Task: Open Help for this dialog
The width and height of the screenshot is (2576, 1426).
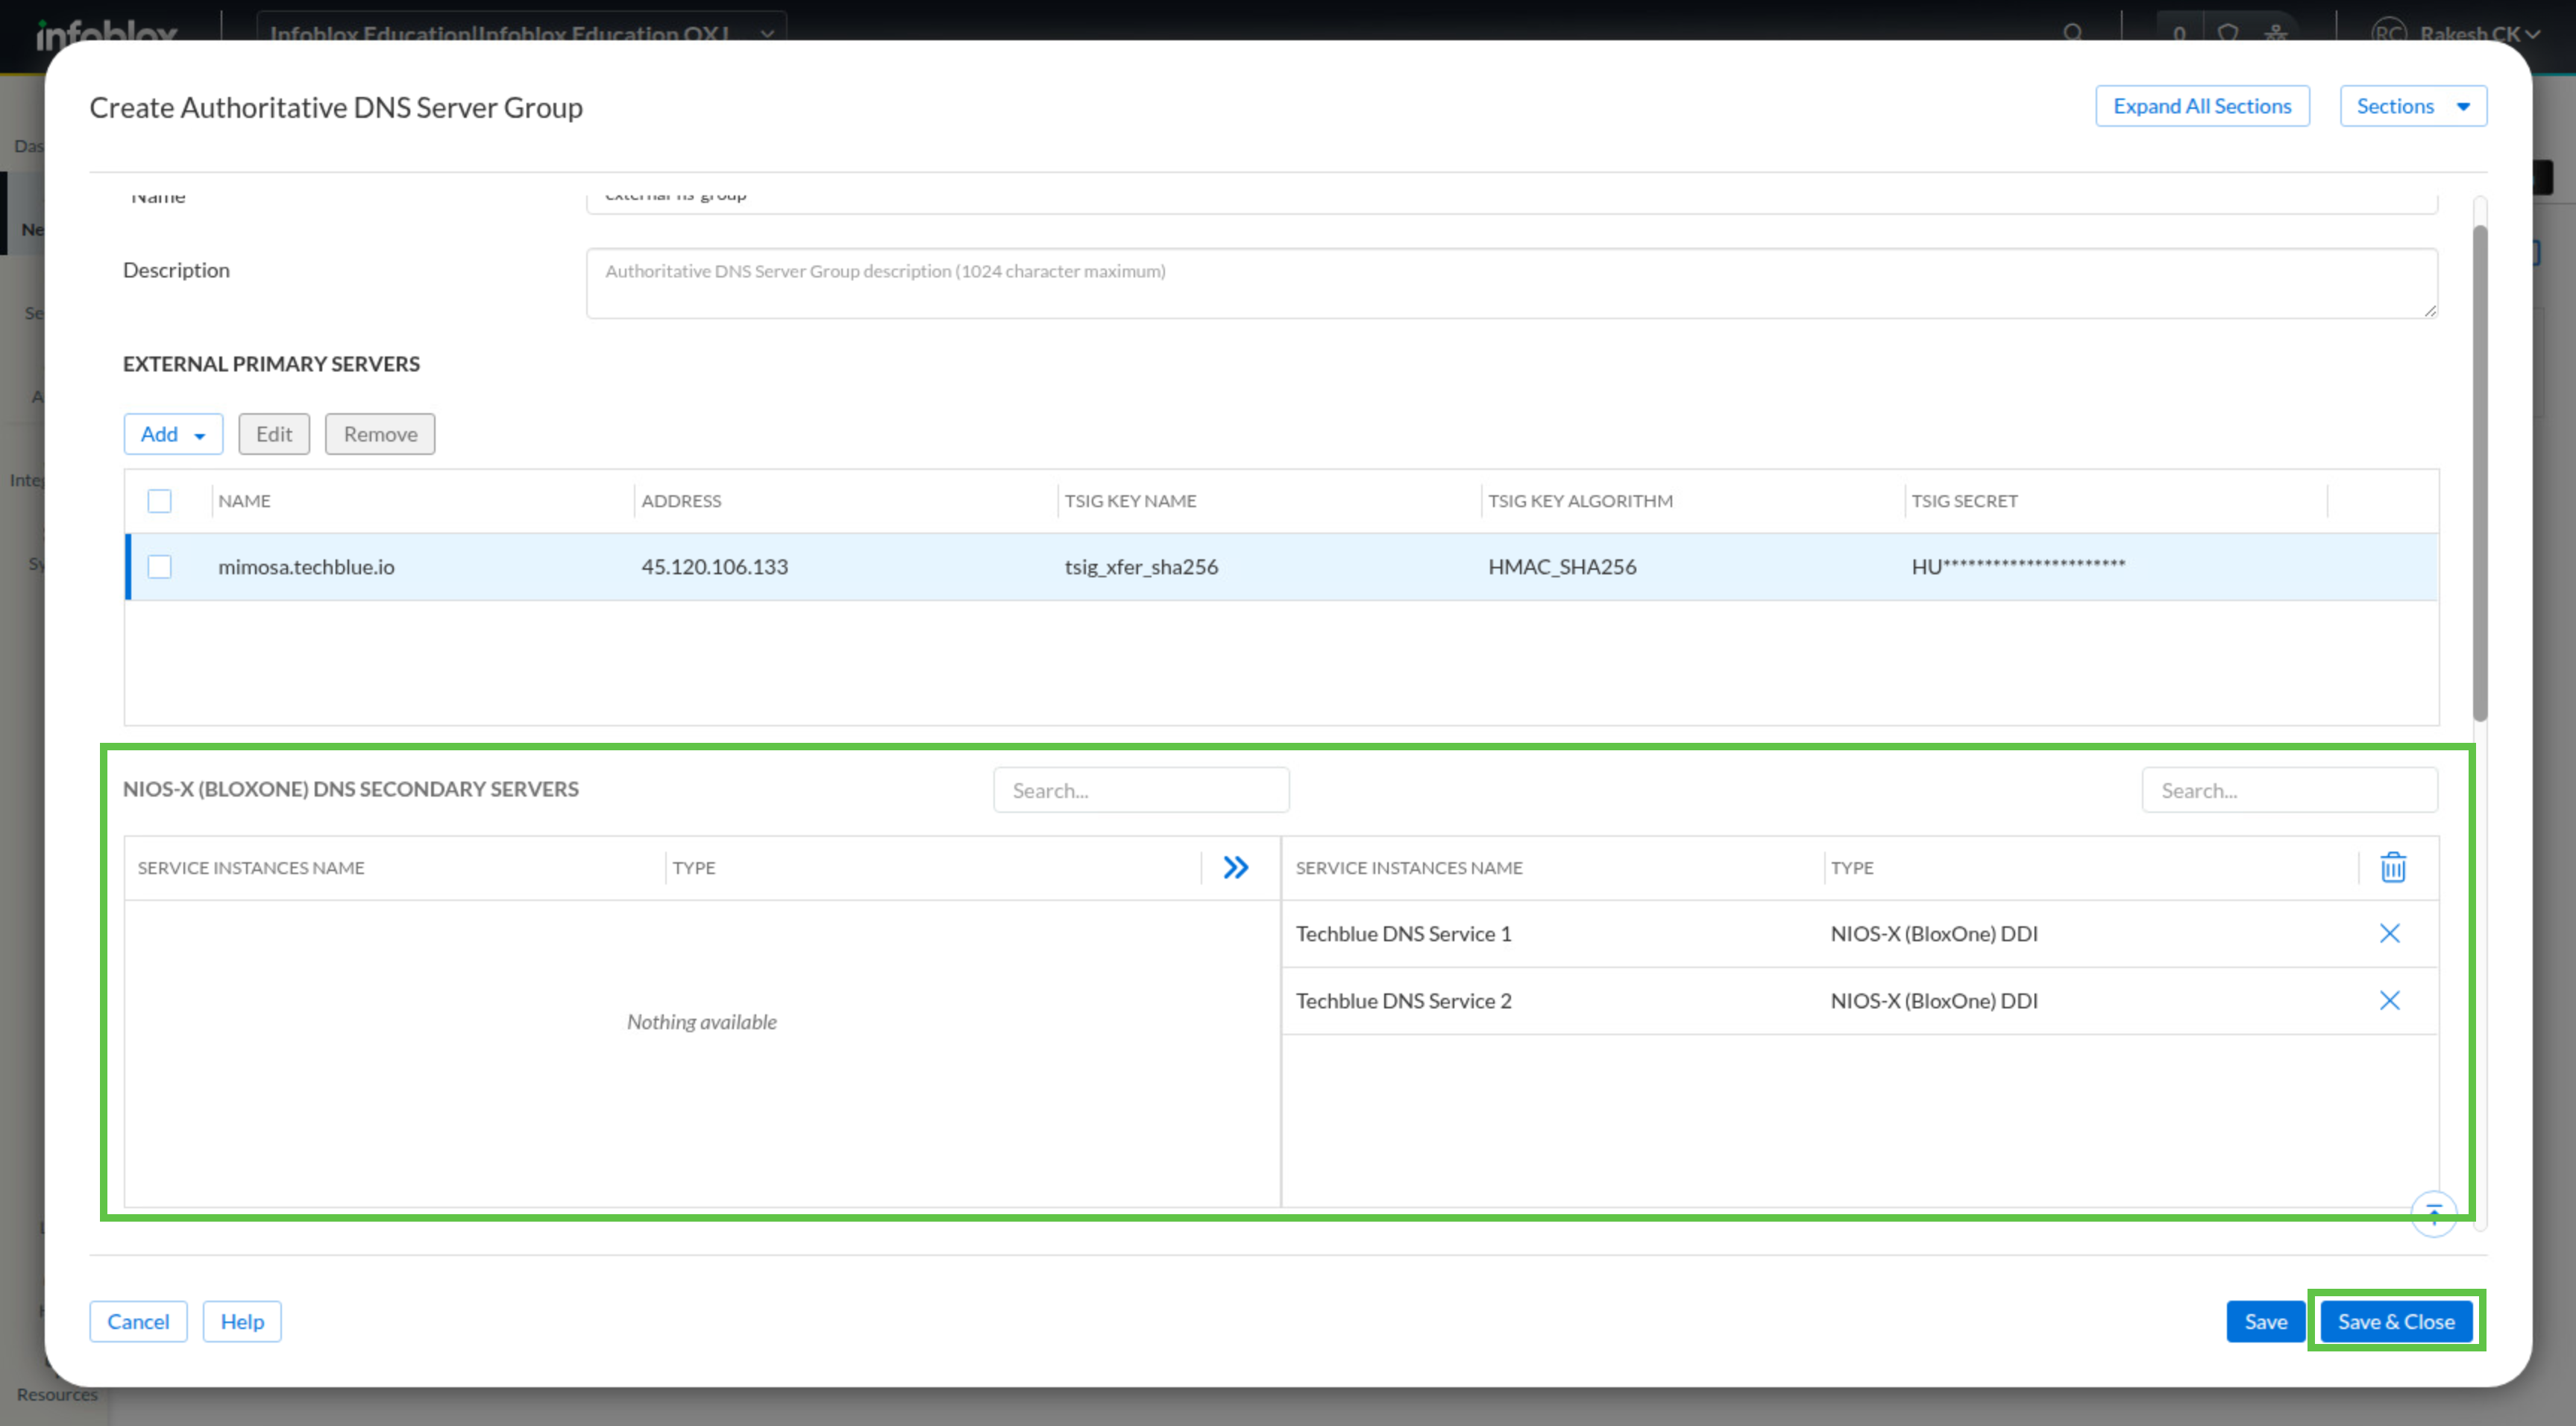Action: 242,1321
